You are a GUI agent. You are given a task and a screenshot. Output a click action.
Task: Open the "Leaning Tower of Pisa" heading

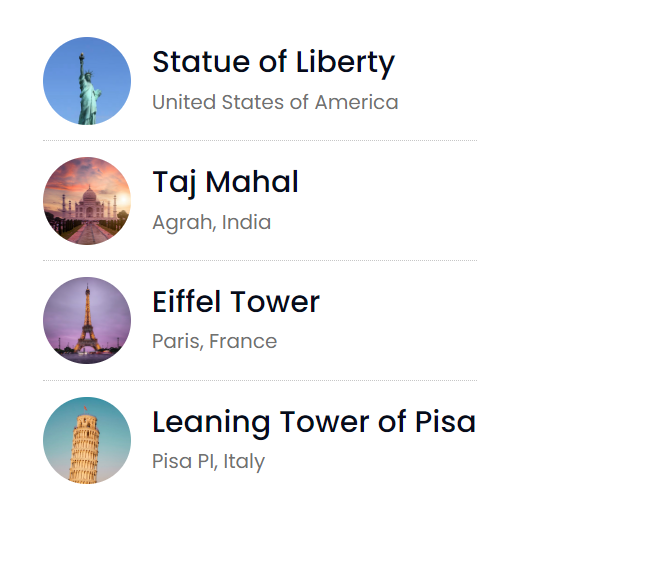(313, 422)
